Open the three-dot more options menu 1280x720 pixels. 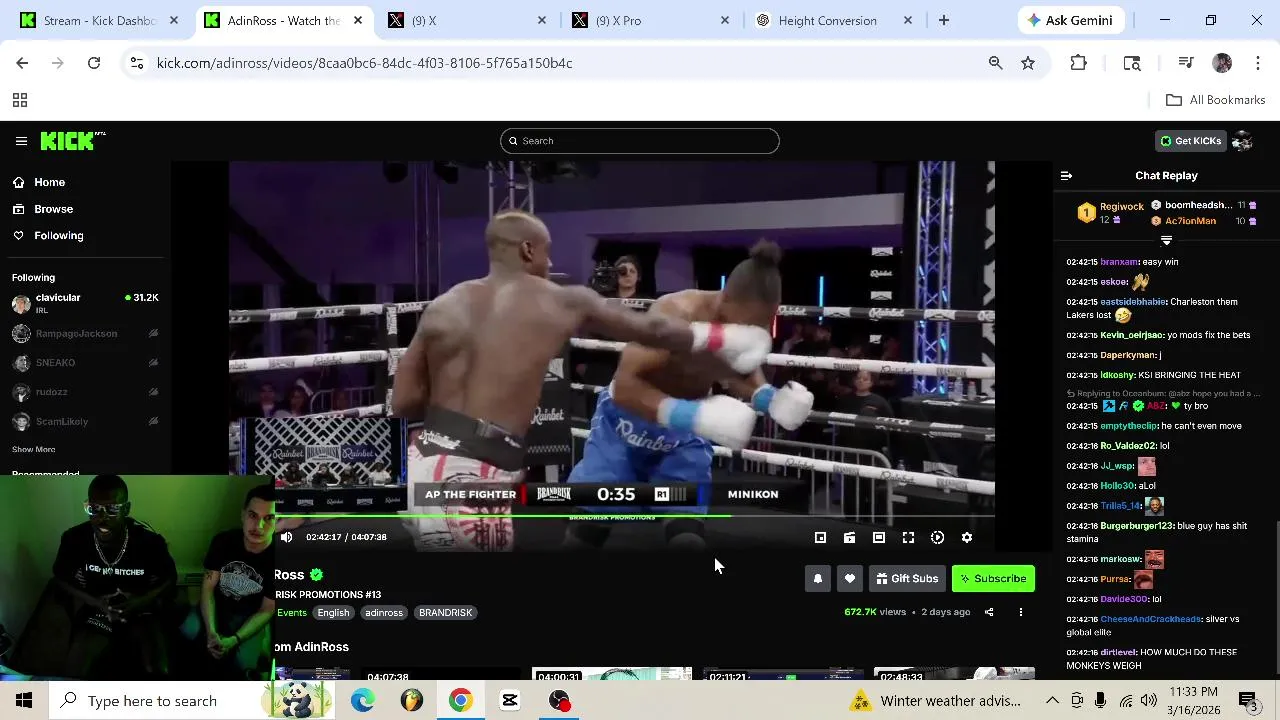tap(1021, 612)
